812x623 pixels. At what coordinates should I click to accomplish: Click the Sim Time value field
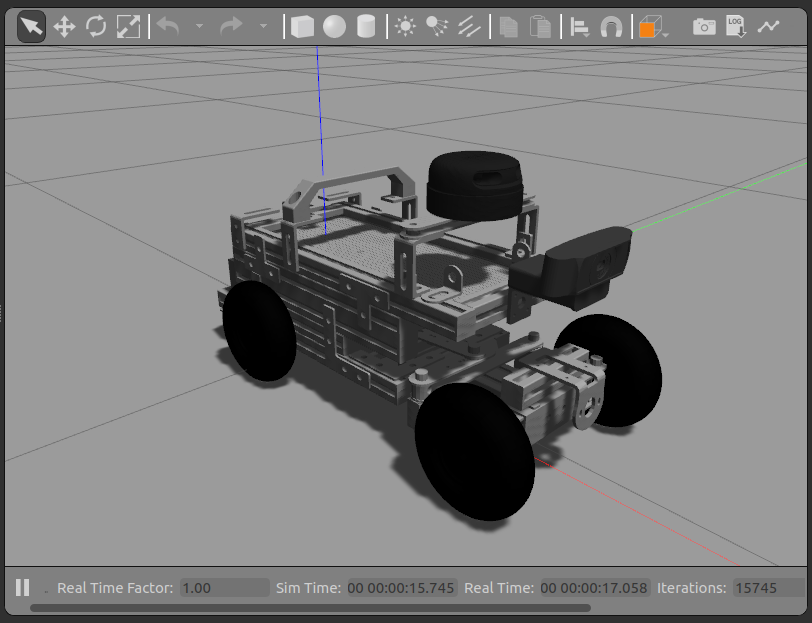402,588
